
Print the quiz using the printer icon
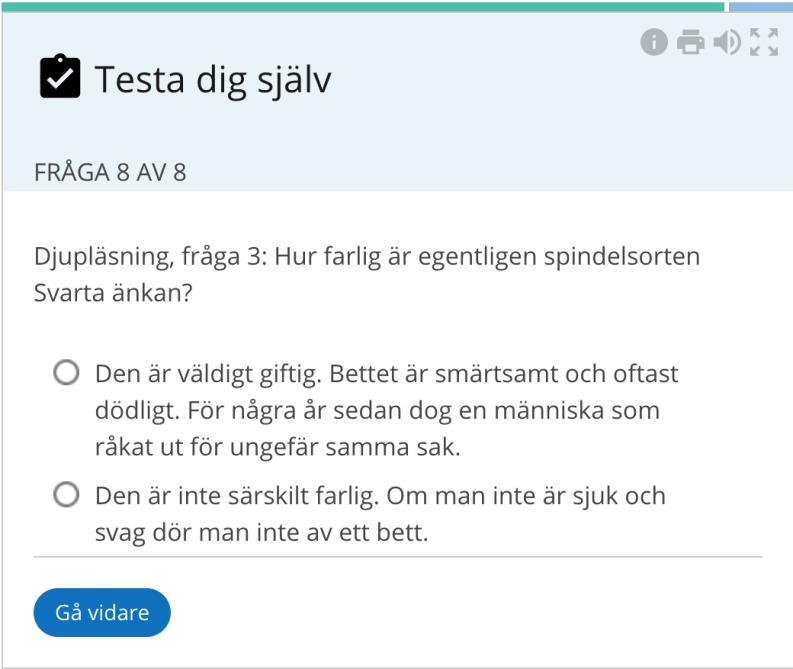690,42
